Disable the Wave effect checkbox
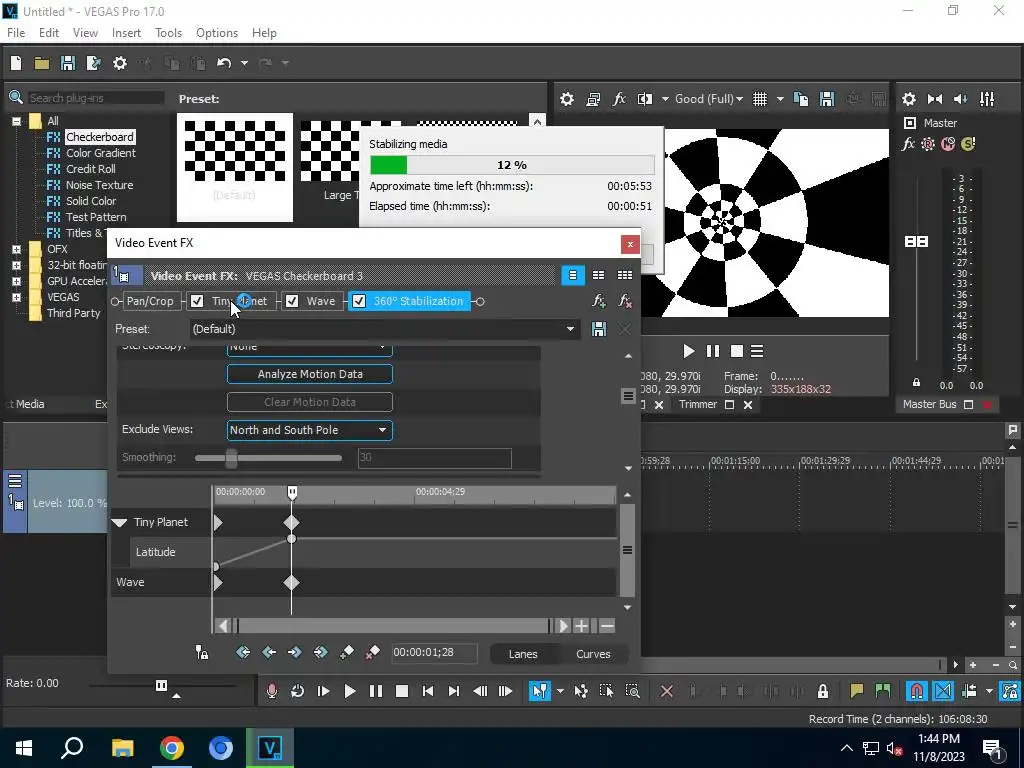 pos(292,301)
